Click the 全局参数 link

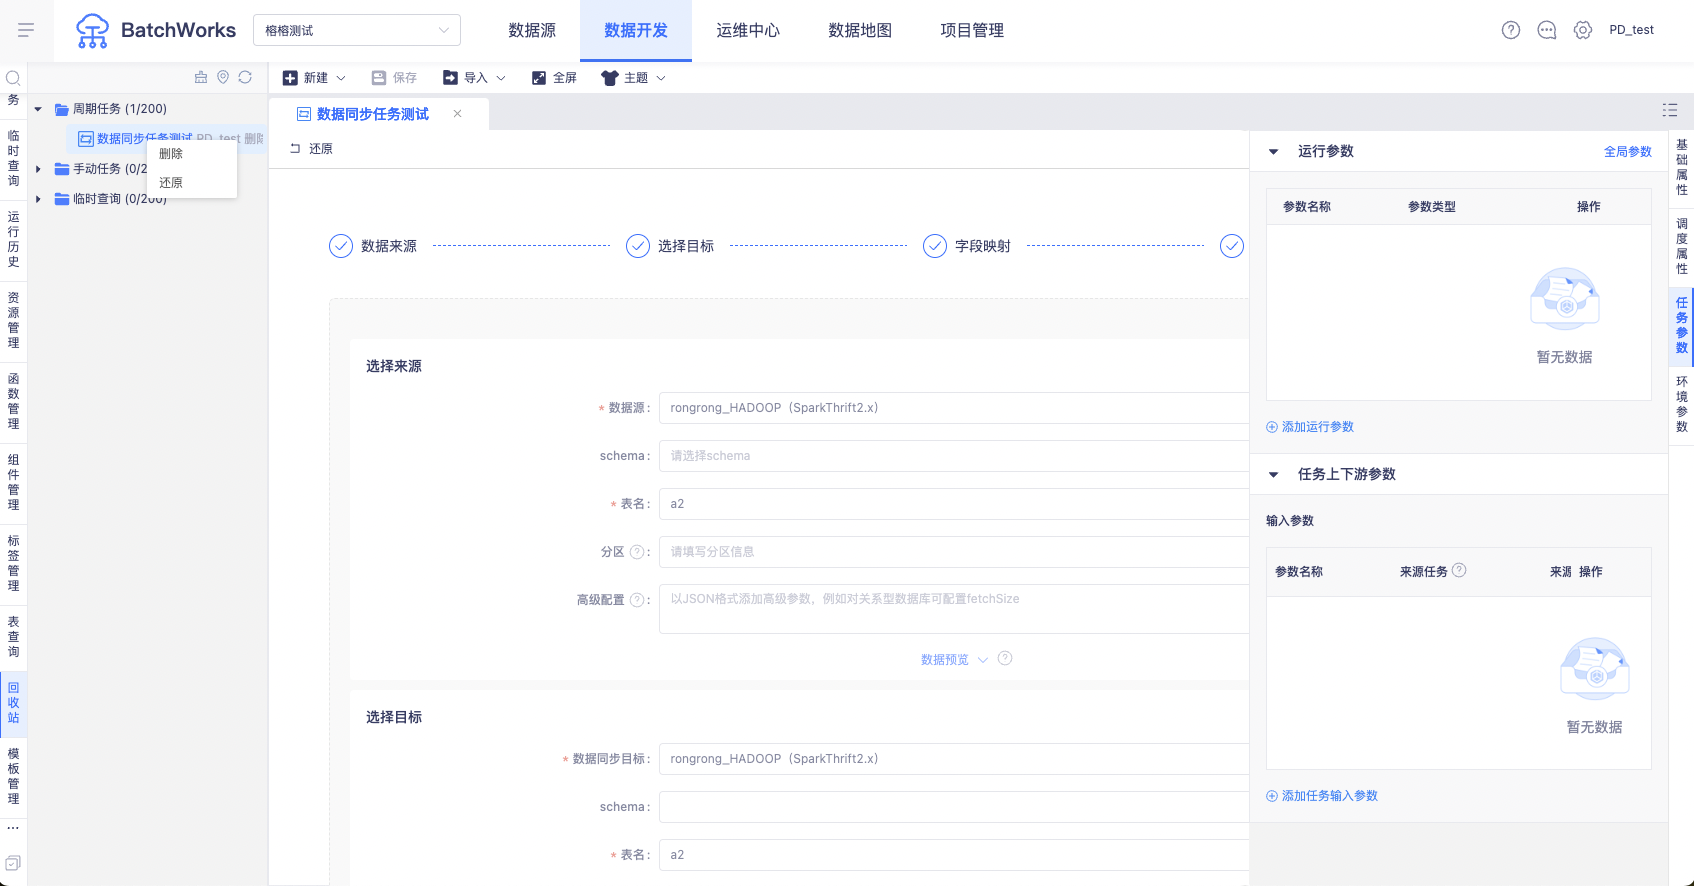(x=1628, y=152)
